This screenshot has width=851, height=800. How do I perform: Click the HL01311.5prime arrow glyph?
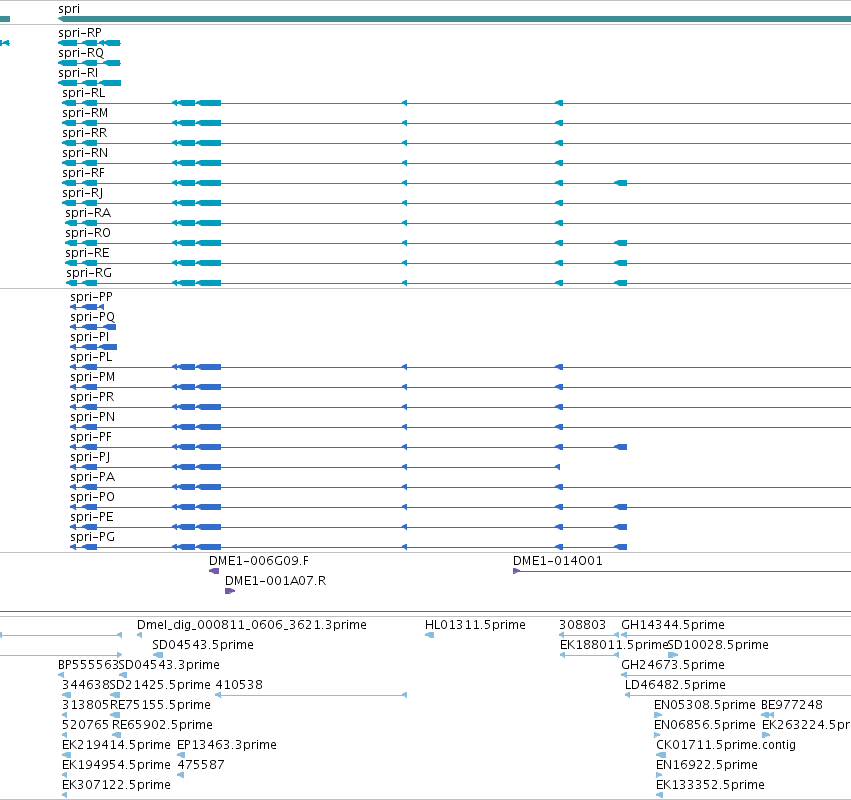429,636
